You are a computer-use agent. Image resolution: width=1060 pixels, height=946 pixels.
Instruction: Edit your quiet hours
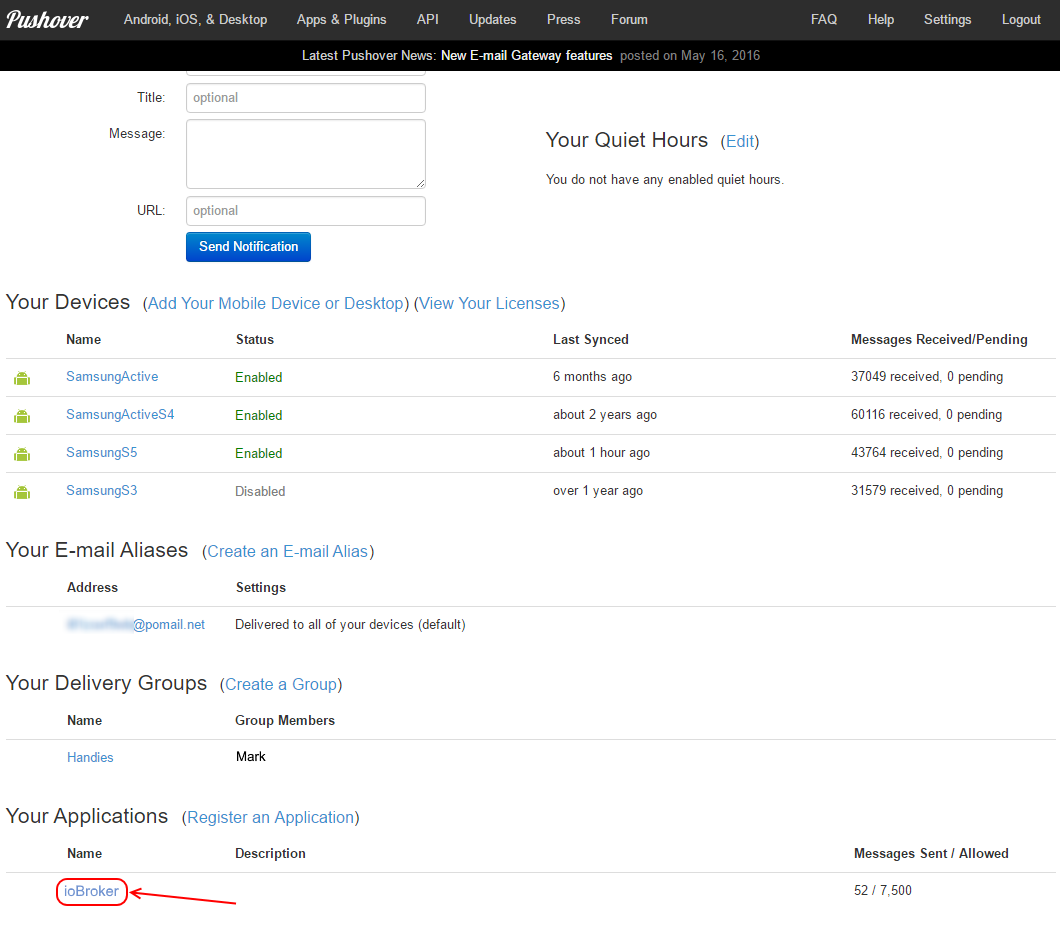[x=740, y=141]
